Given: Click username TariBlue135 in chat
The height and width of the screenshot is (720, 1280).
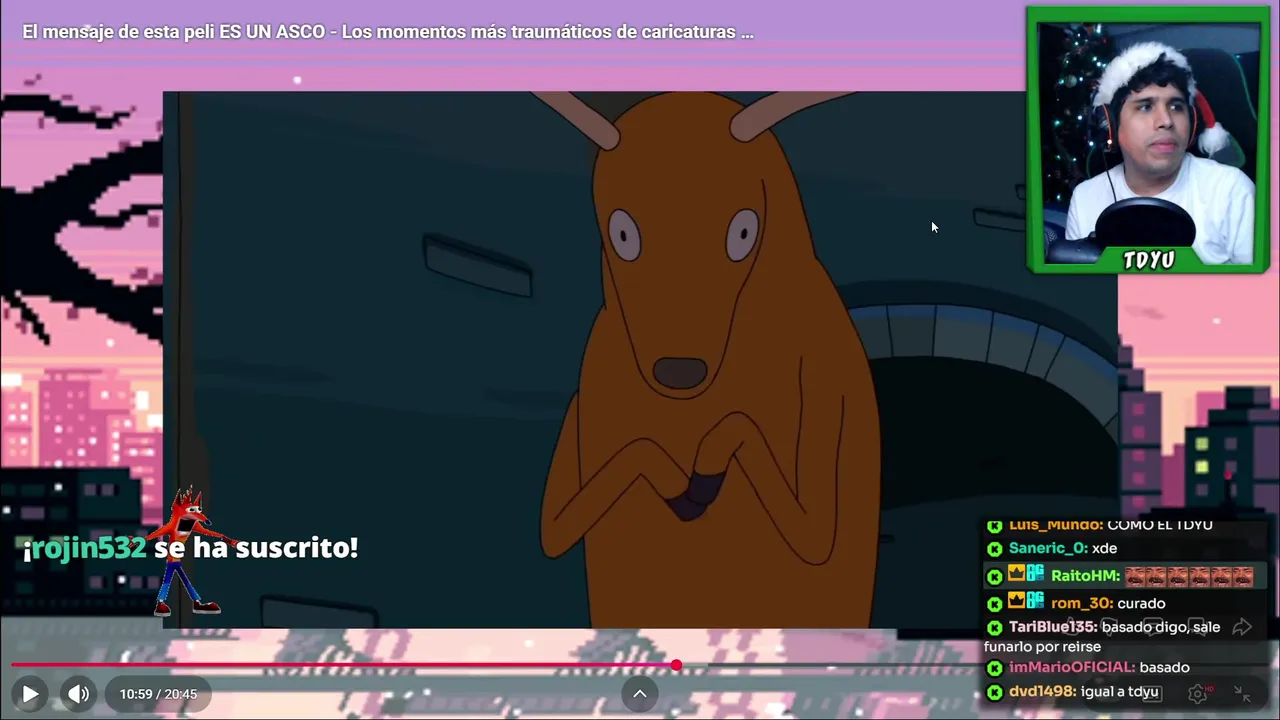Looking at the screenshot, I should pos(1052,627).
